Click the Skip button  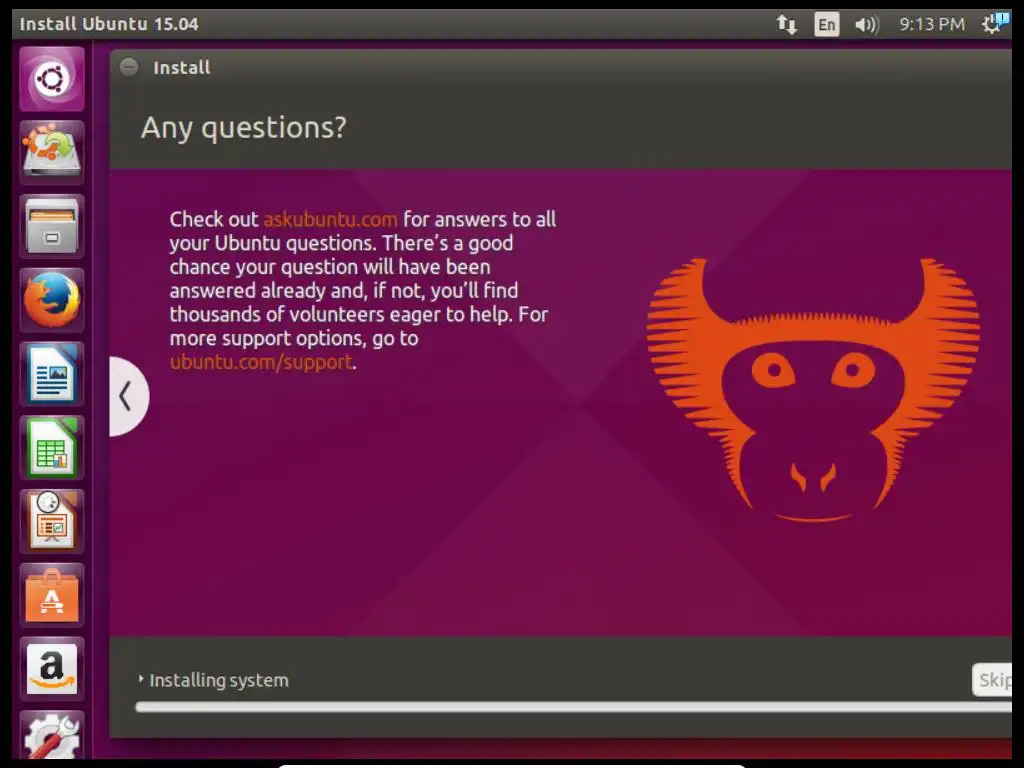992,680
